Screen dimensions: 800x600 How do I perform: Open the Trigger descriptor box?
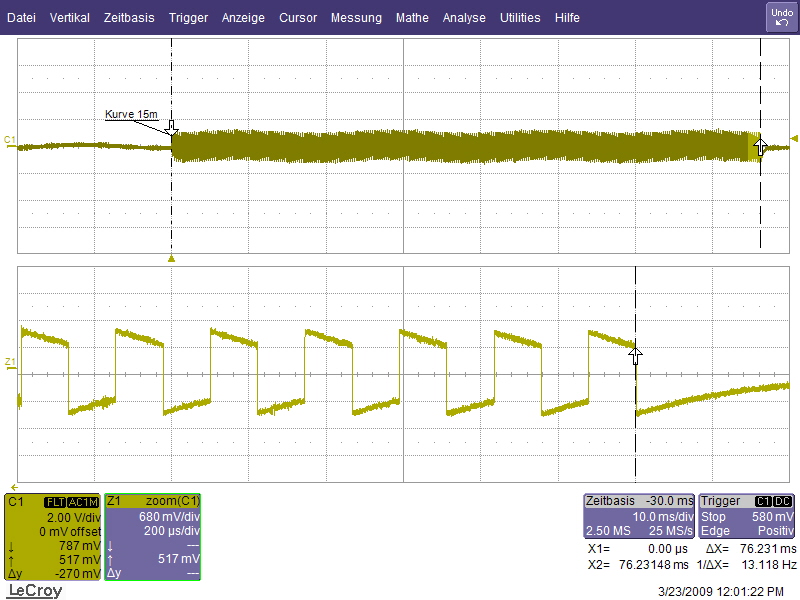tap(747, 516)
